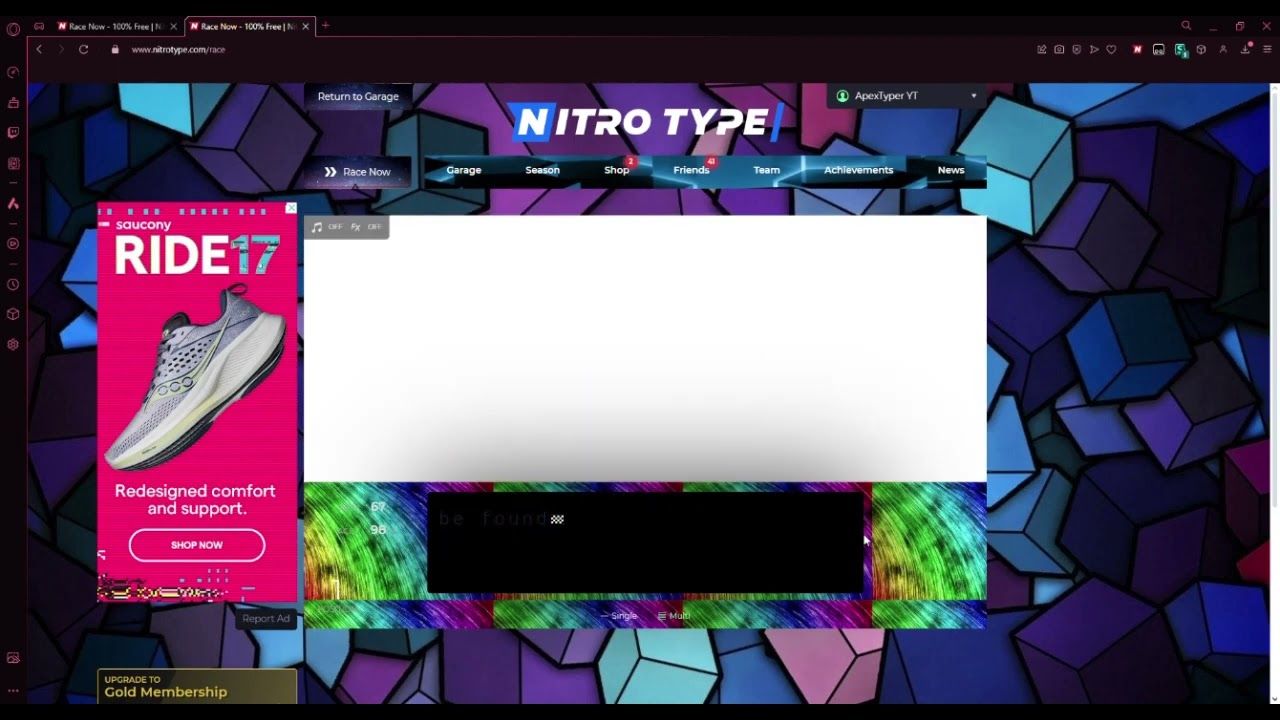
Task: Open the Opera GX menu logo
Action: coord(13,28)
